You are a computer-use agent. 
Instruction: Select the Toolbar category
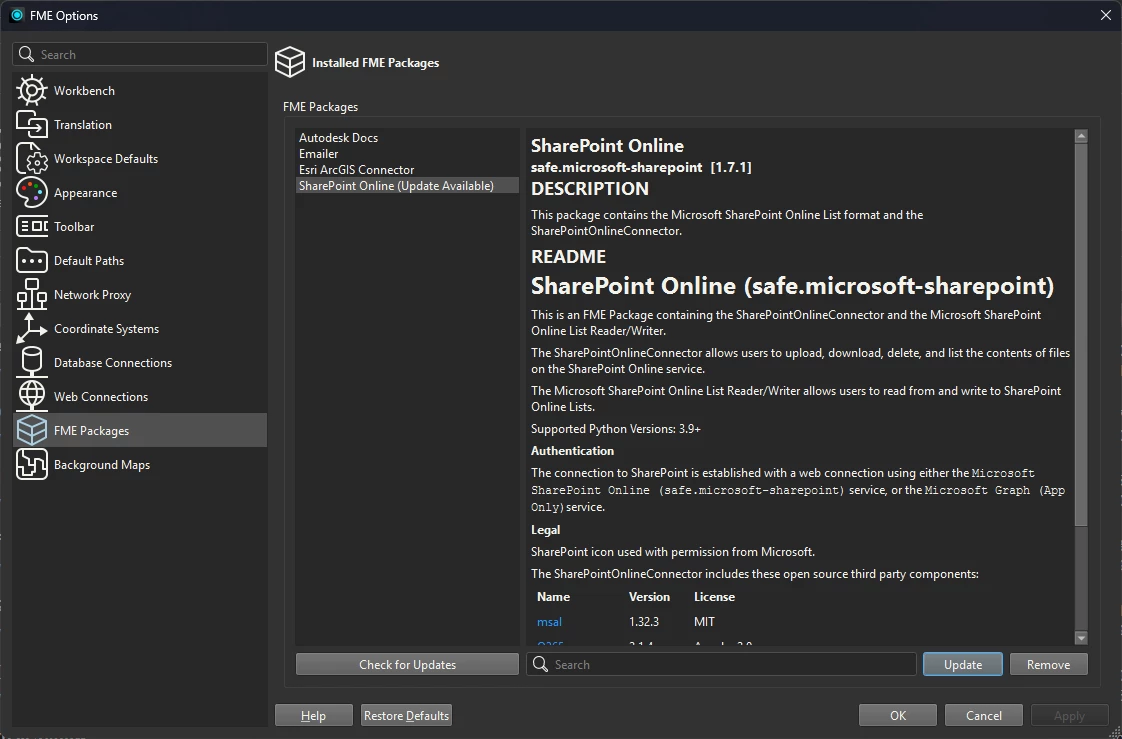pos(140,227)
